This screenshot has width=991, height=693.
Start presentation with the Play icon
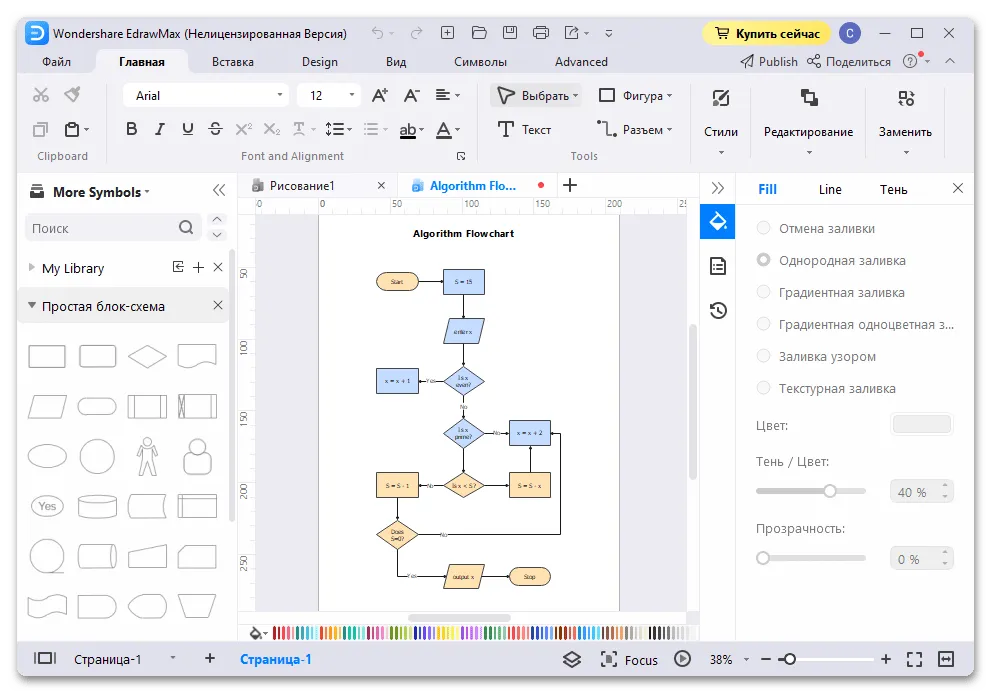[682, 659]
